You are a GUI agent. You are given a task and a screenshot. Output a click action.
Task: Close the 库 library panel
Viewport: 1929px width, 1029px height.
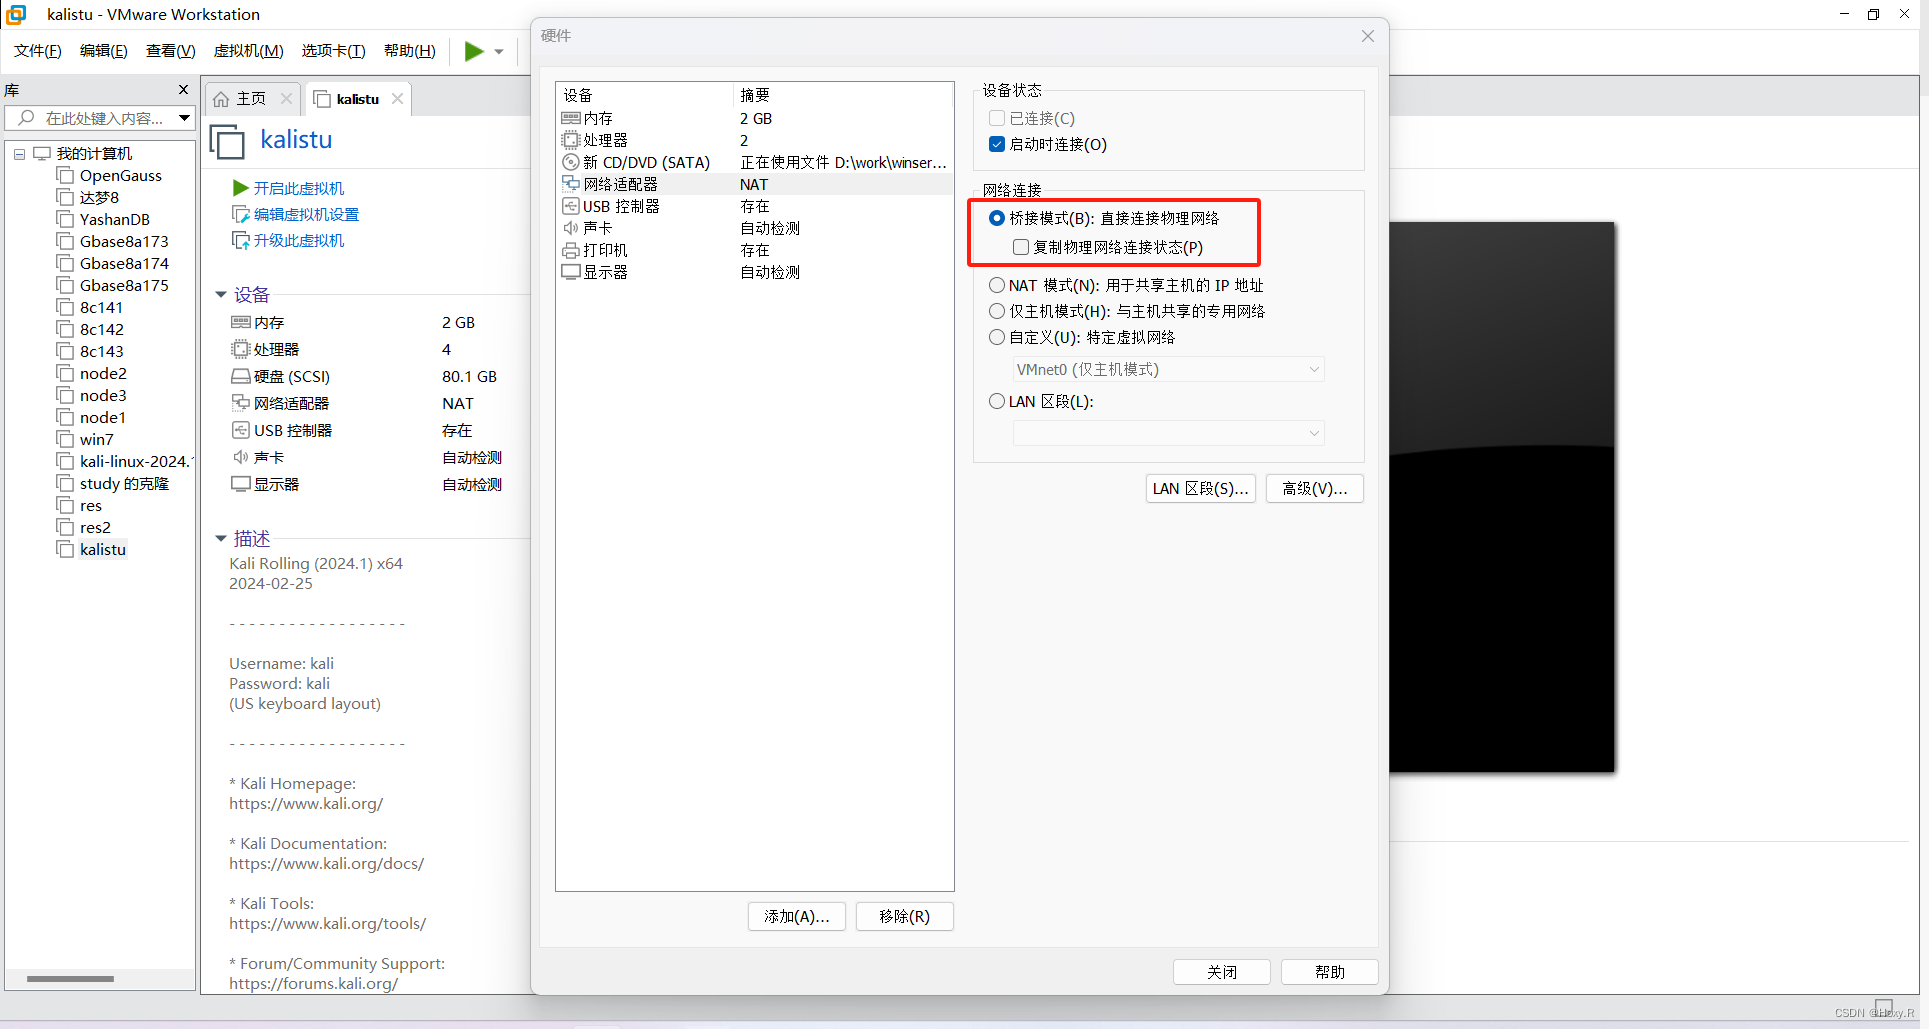183,90
